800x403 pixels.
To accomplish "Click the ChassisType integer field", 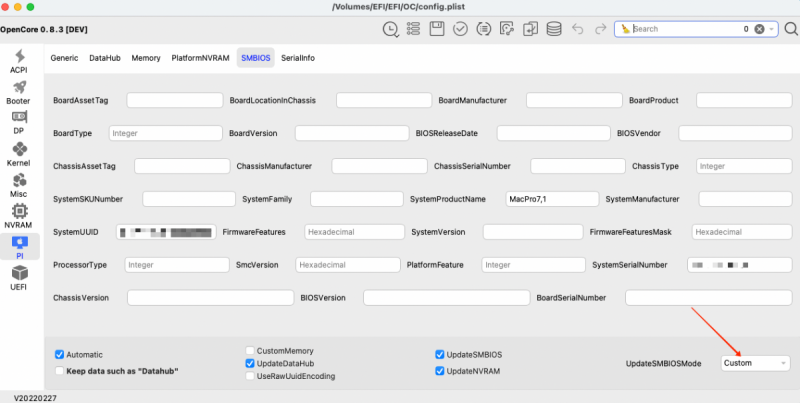I will point(744,166).
